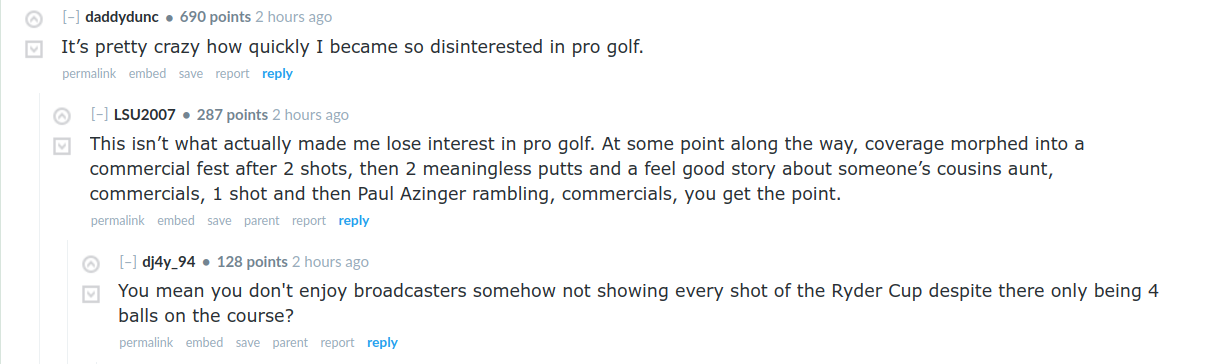The image size is (1209, 364).
Task: Reply to daddydunc's comment
Action: pos(277,73)
